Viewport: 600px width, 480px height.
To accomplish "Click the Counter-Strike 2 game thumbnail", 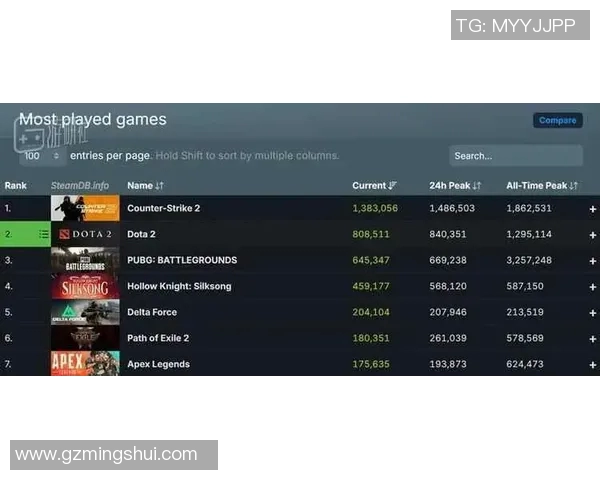I will [x=85, y=208].
